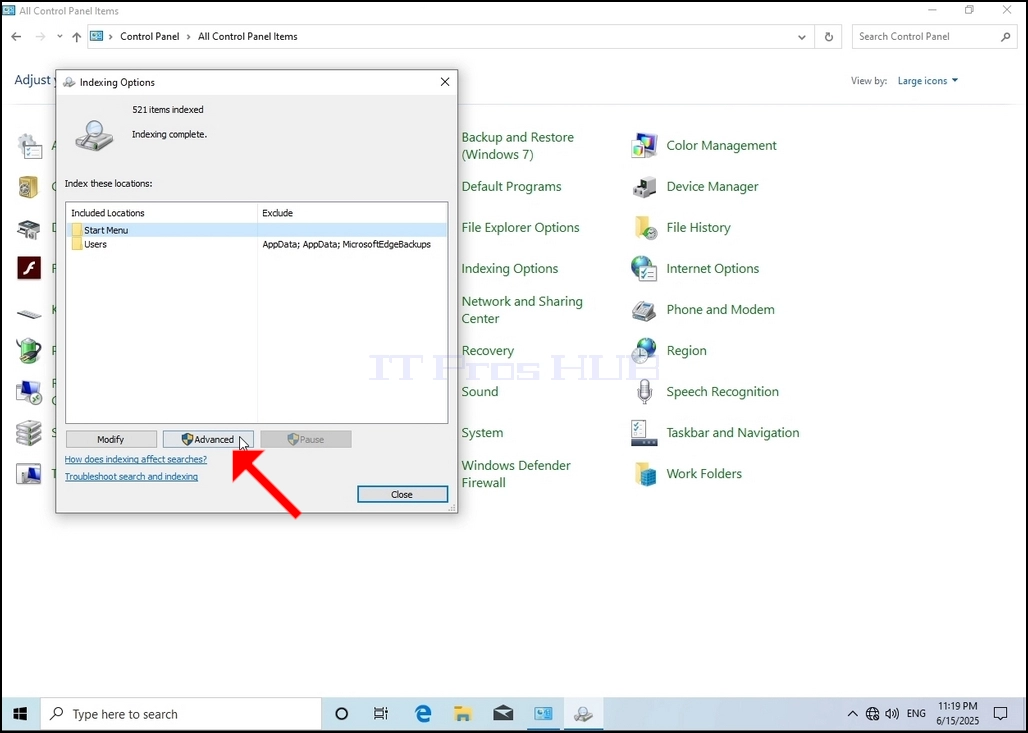The image size is (1028, 733).
Task: Click the Start Menu folder icon
Action: tap(77, 230)
